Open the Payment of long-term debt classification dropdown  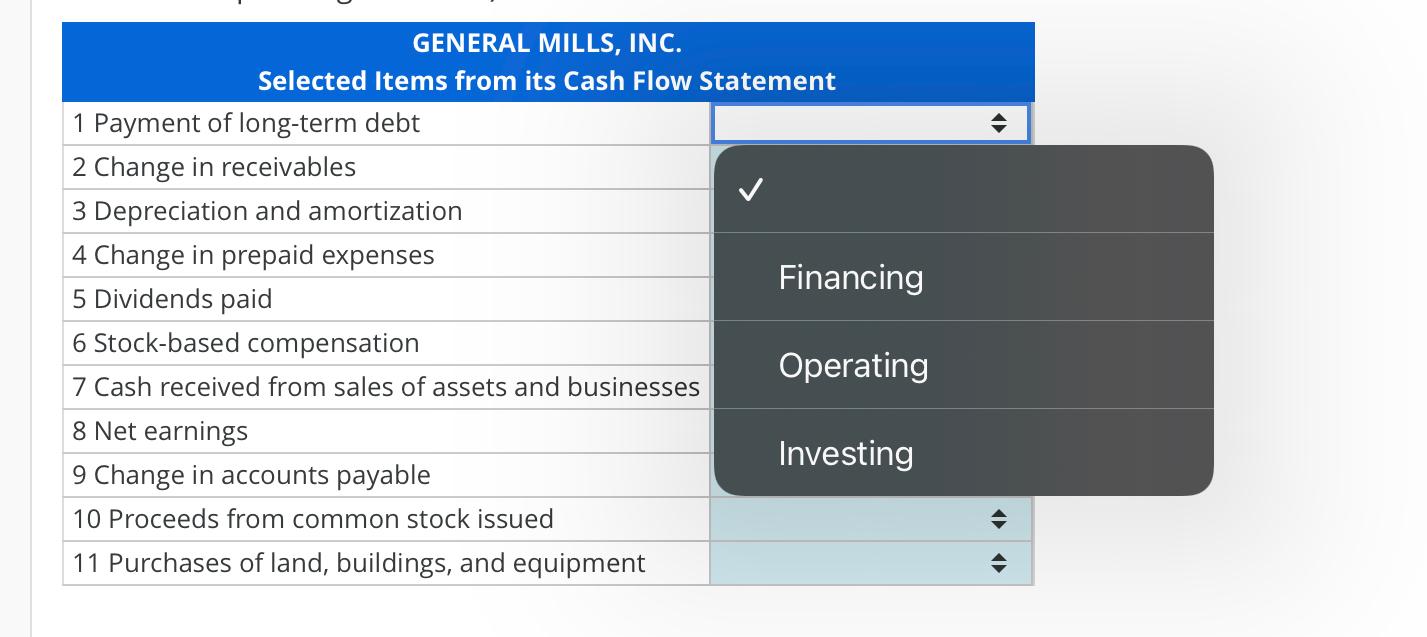click(870, 123)
